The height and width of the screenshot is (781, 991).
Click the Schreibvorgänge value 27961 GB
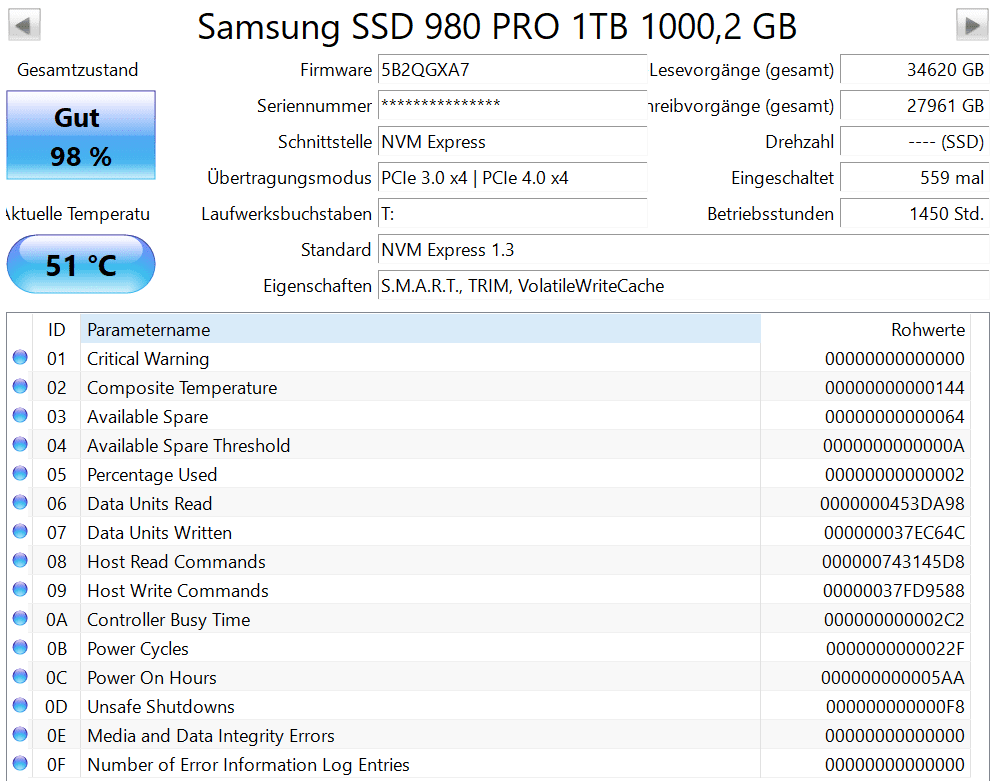[x=915, y=106]
